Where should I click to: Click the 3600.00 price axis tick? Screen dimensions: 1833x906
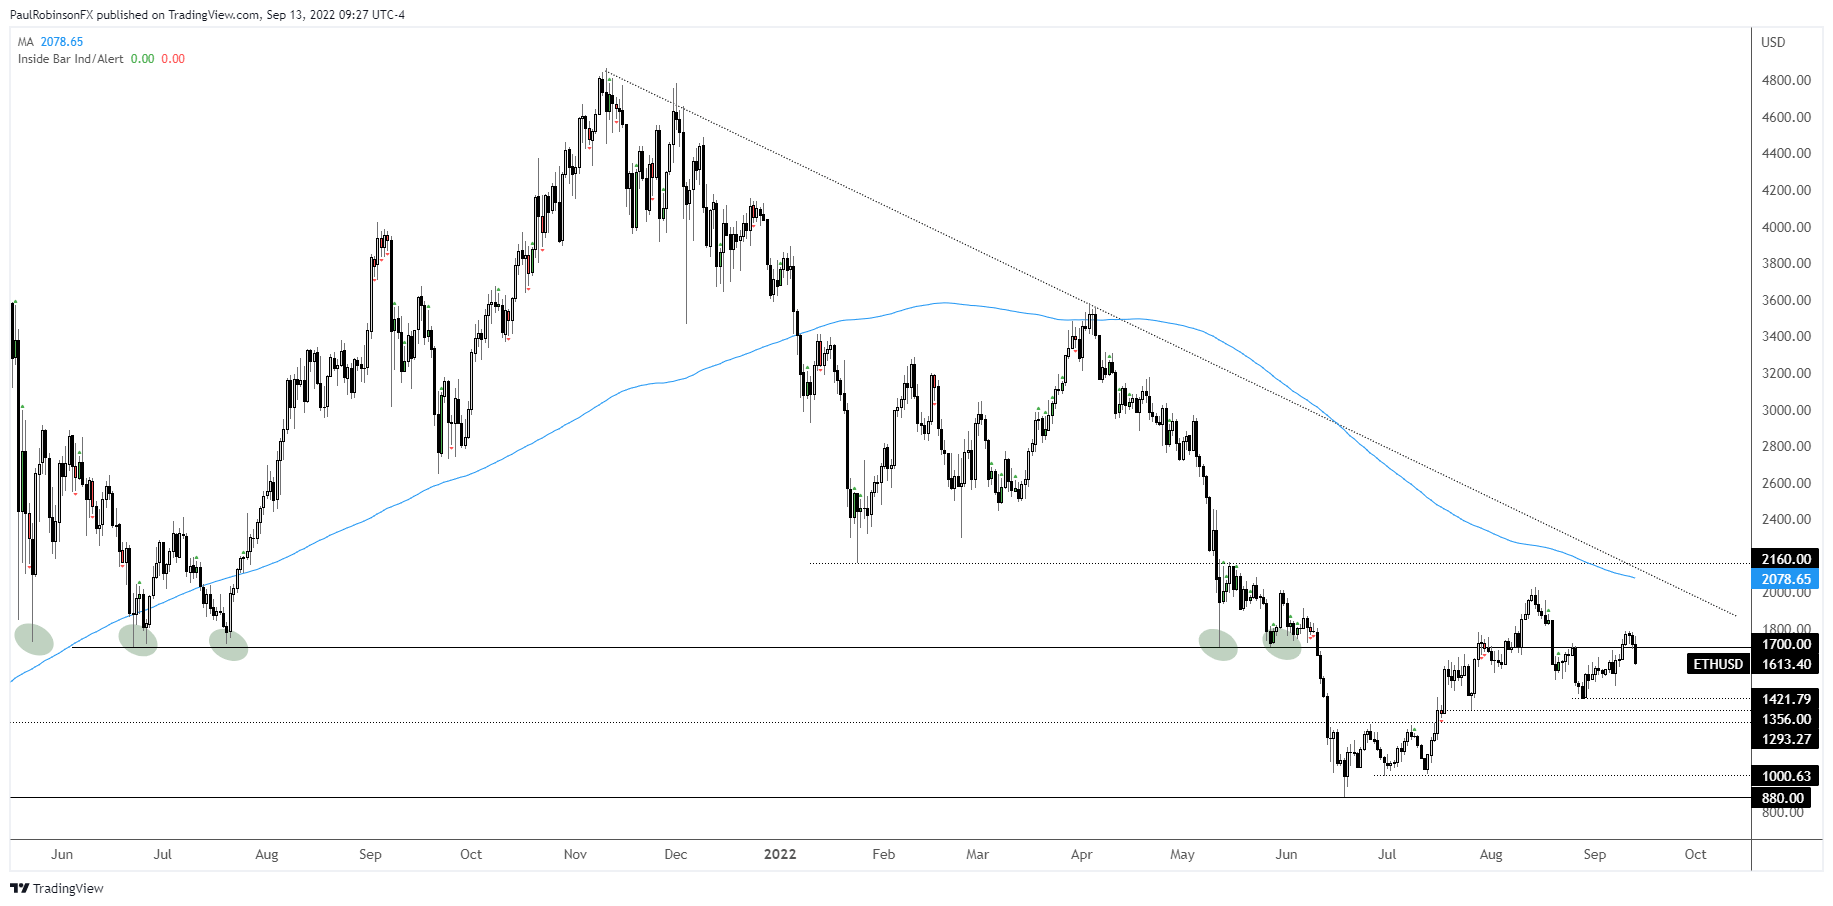[1786, 300]
